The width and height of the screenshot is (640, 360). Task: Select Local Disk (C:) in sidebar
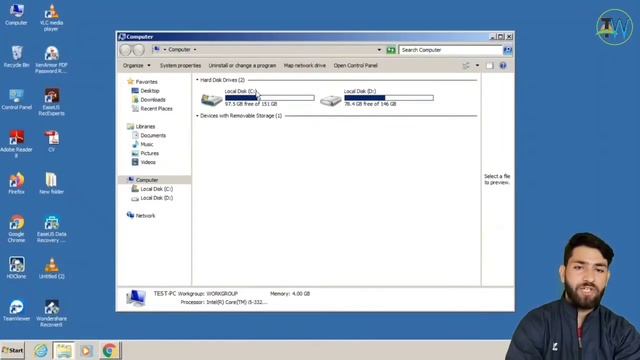(152, 189)
